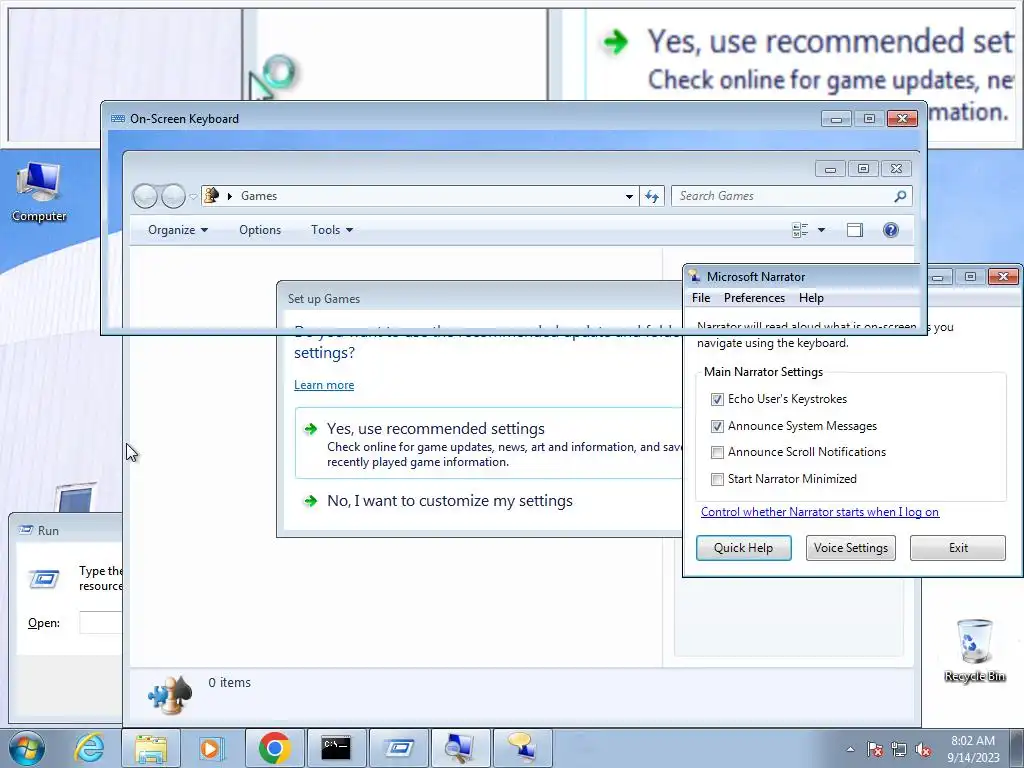1024x768 pixels.
Task: Click the Games Explorer help icon
Action: coord(891,230)
